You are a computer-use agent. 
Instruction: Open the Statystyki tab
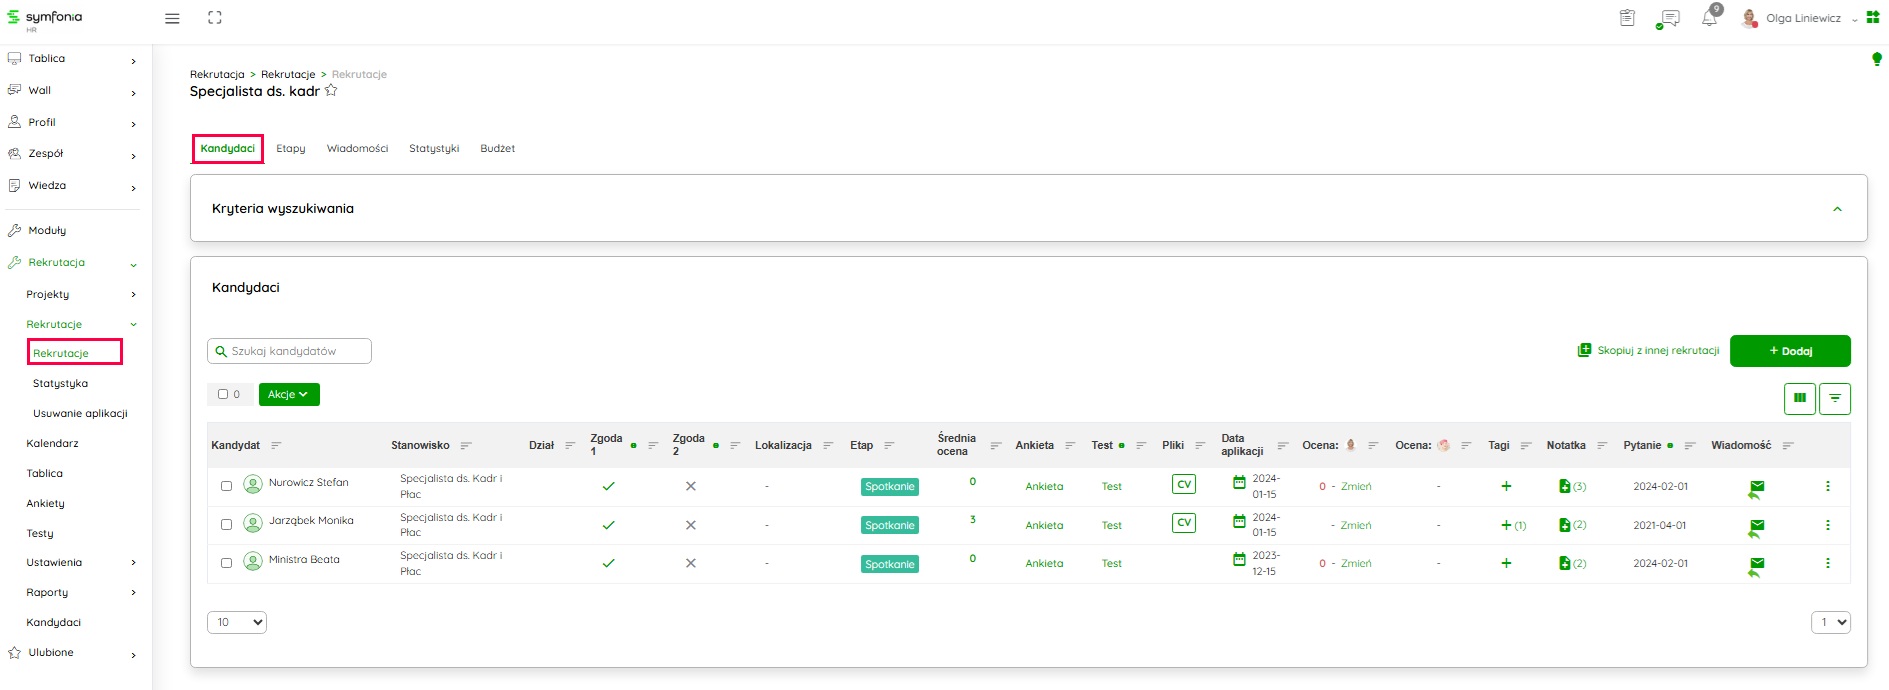coord(434,148)
